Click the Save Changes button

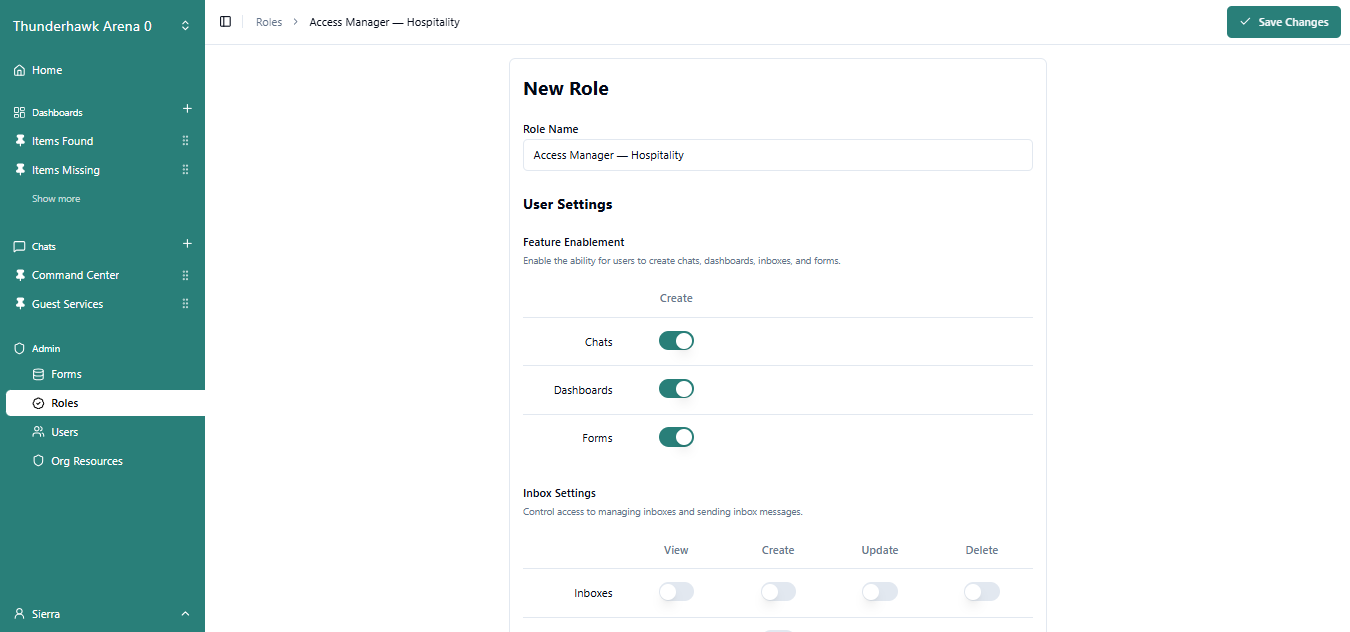1283,22
